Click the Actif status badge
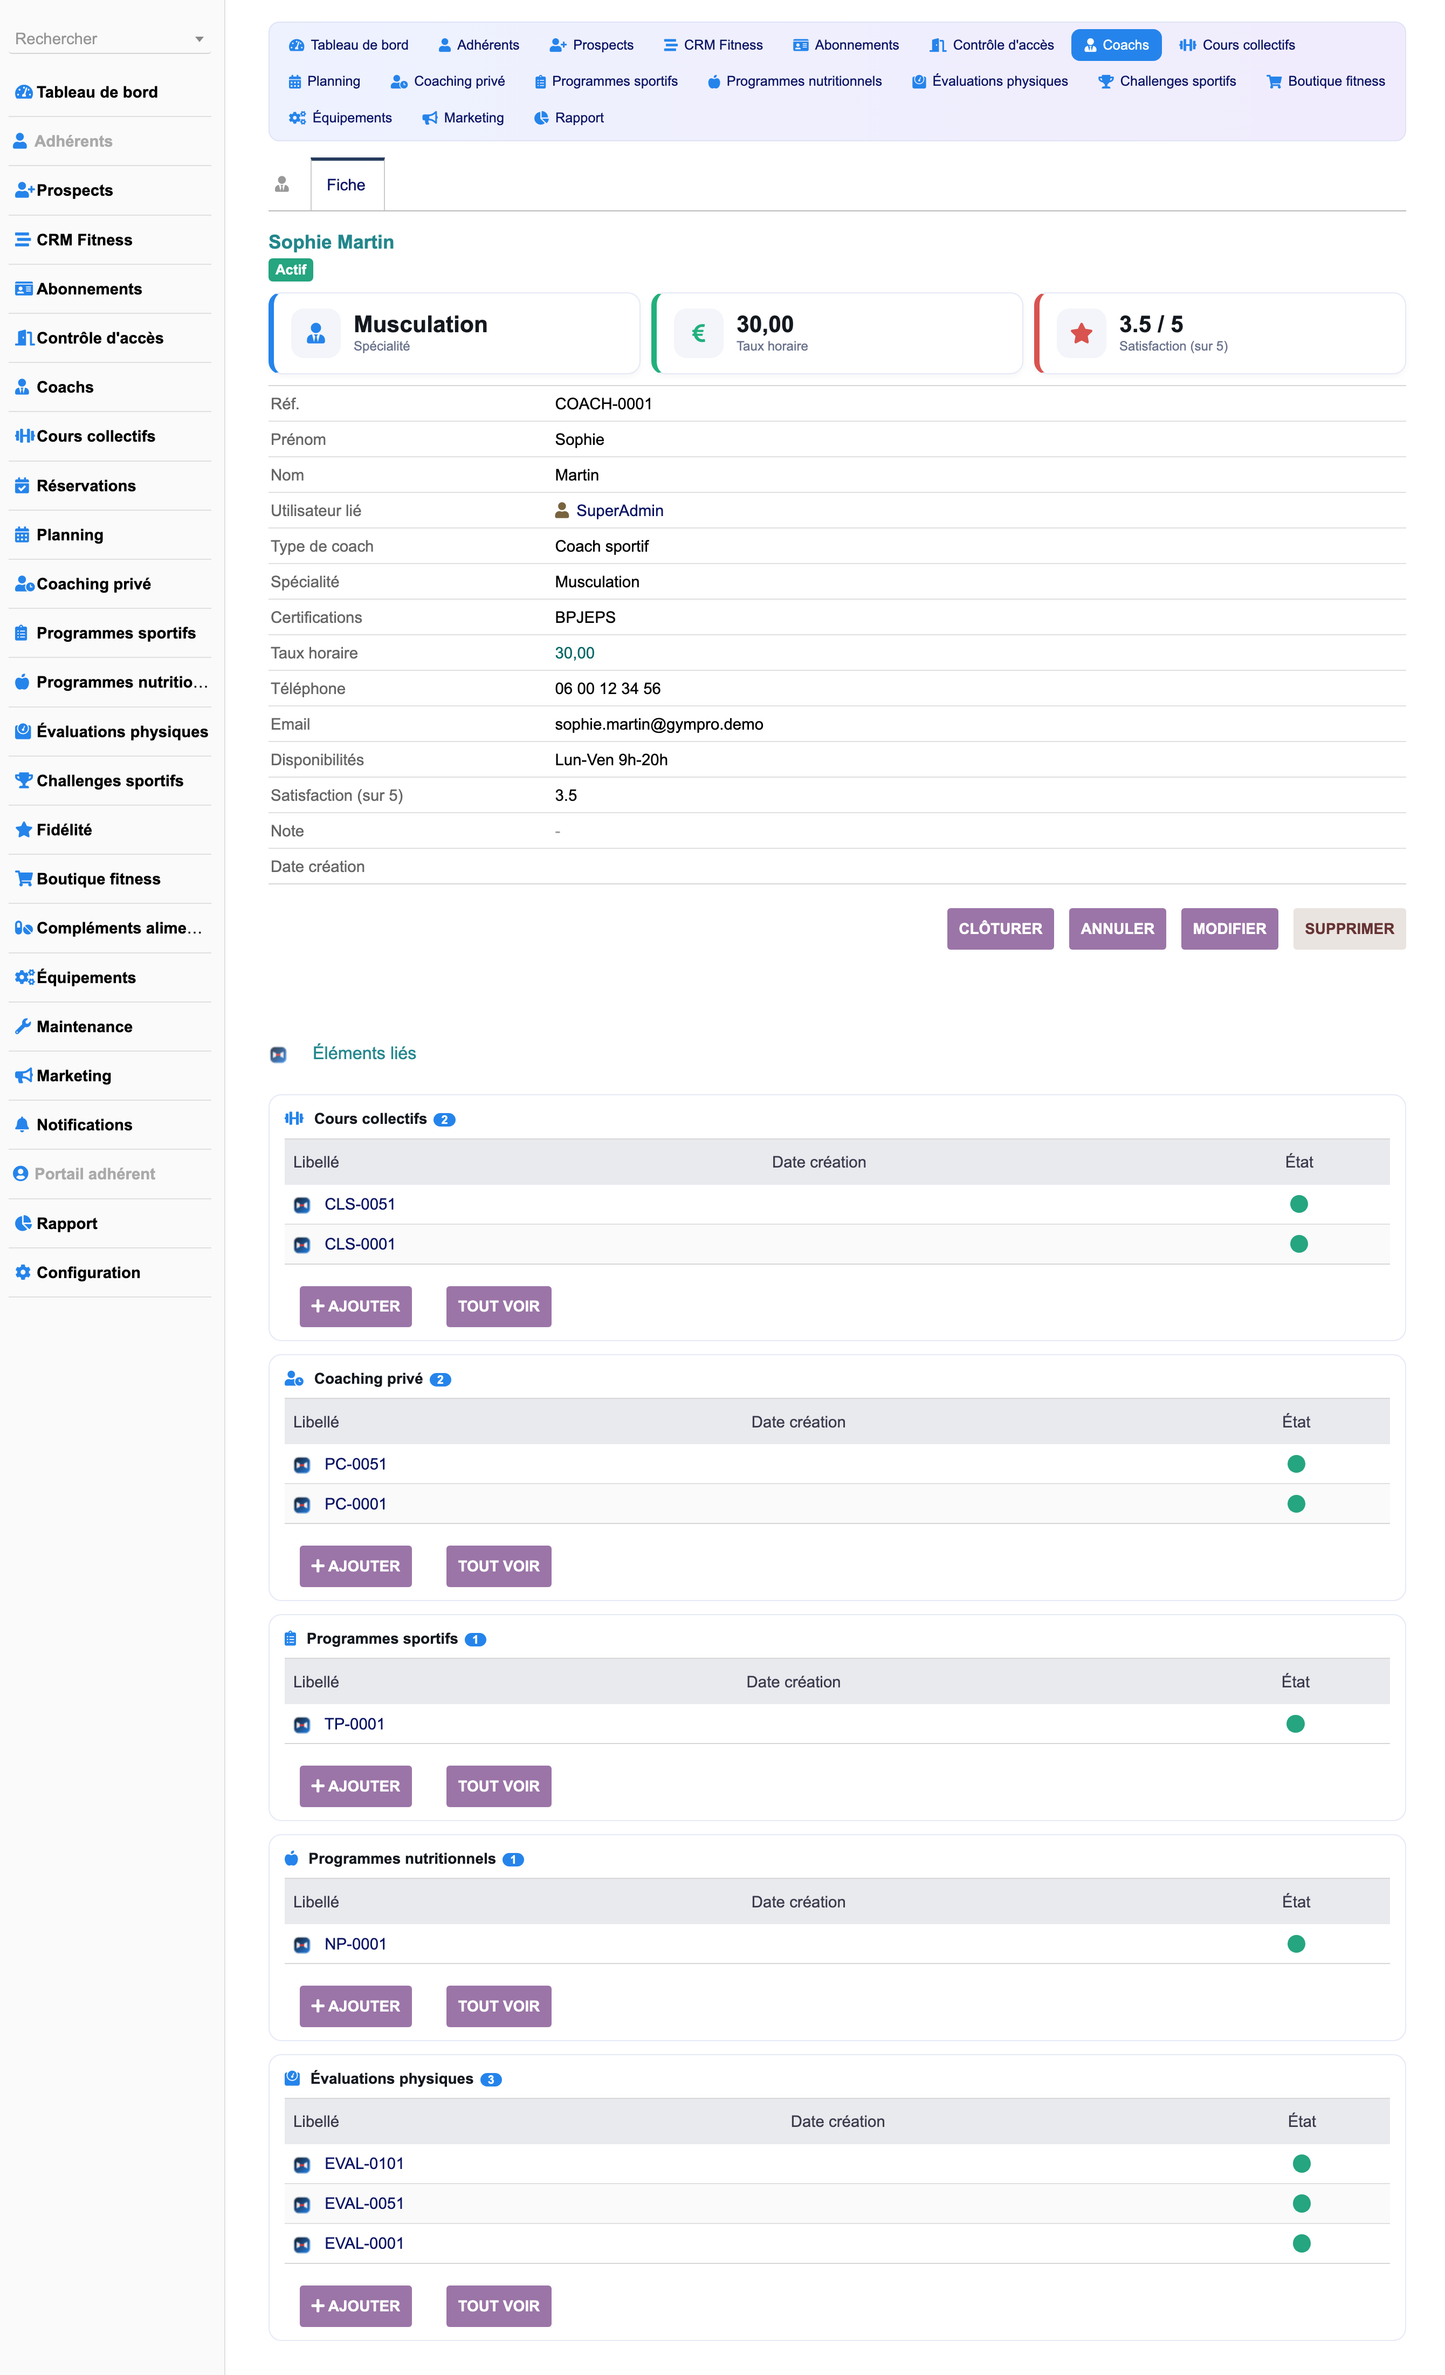The width and height of the screenshot is (1445, 2375). click(x=291, y=270)
